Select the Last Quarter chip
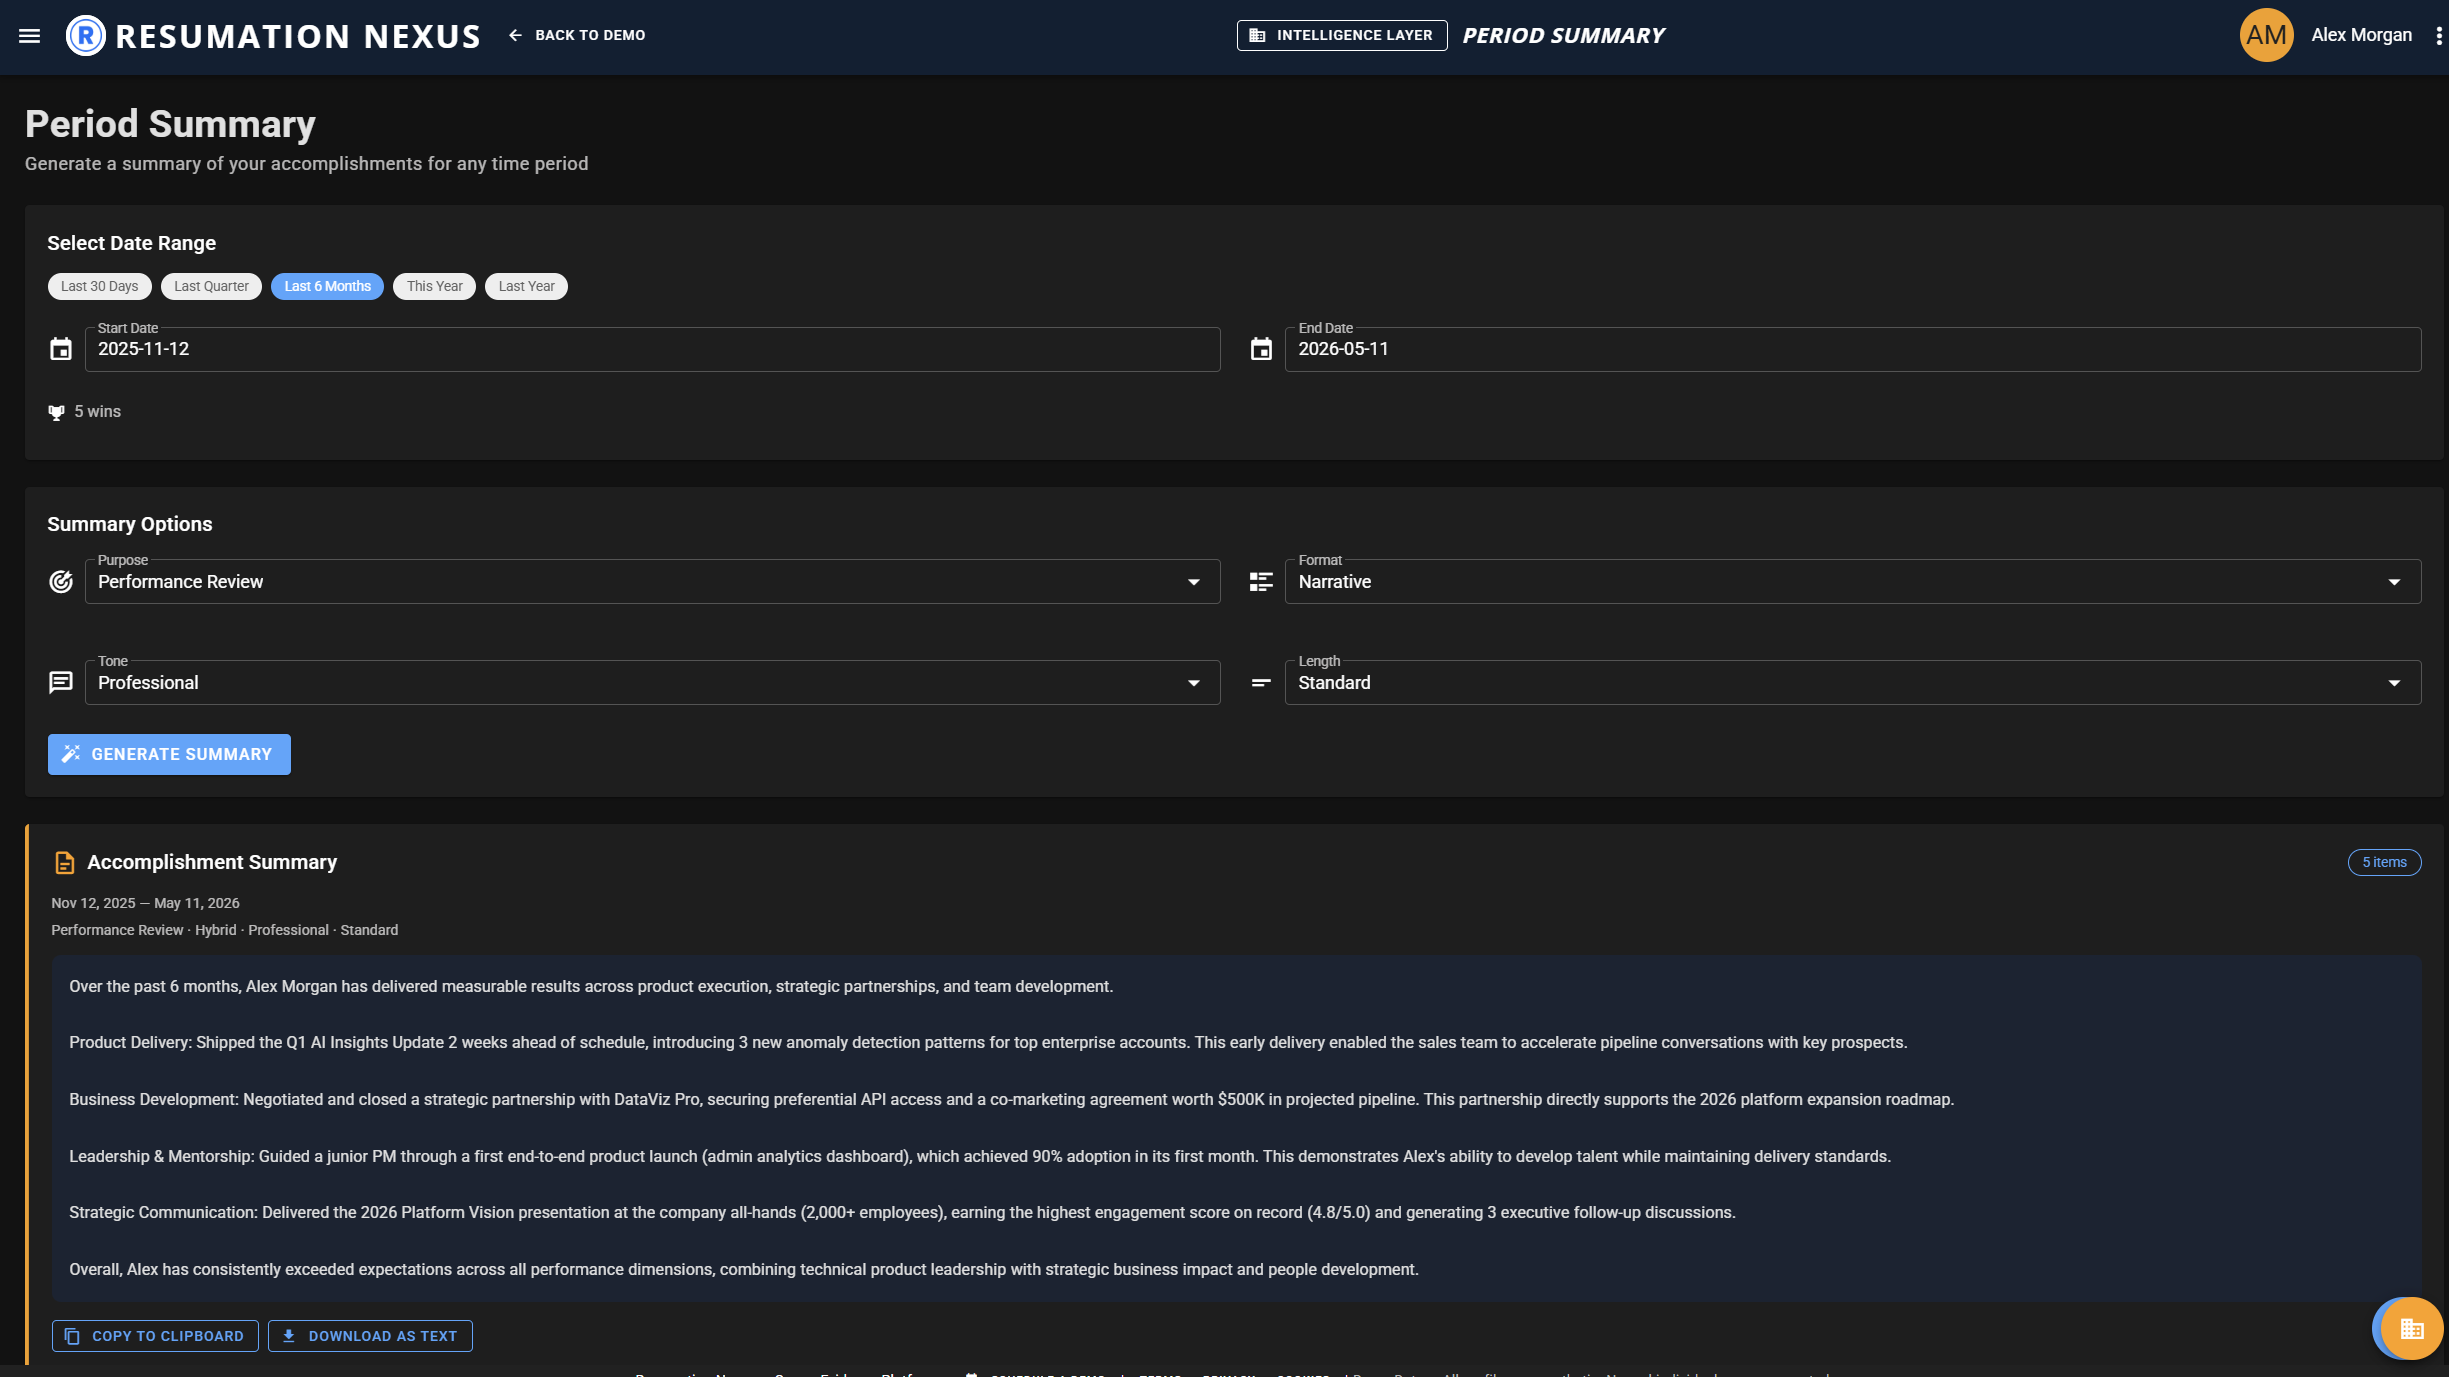 211,286
